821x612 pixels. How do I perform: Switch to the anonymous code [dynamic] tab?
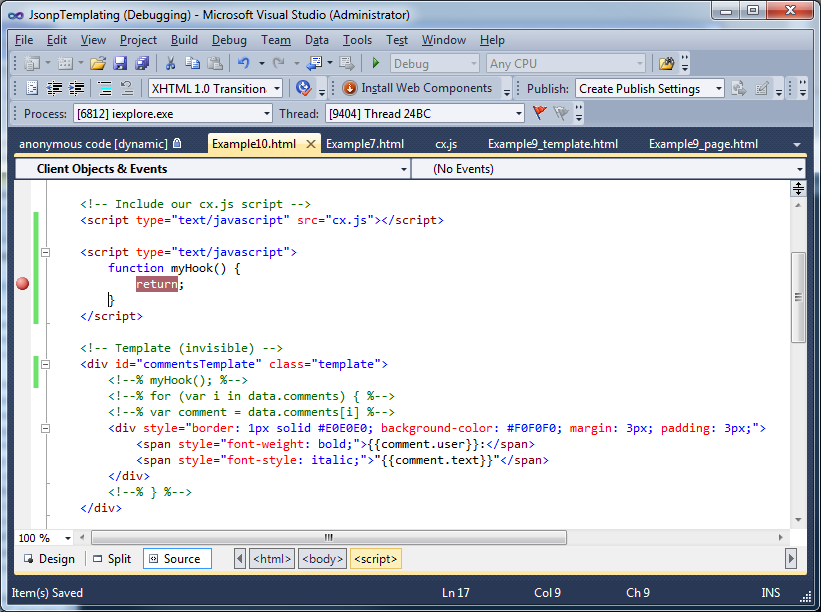pyautogui.click(x=99, y=144)
